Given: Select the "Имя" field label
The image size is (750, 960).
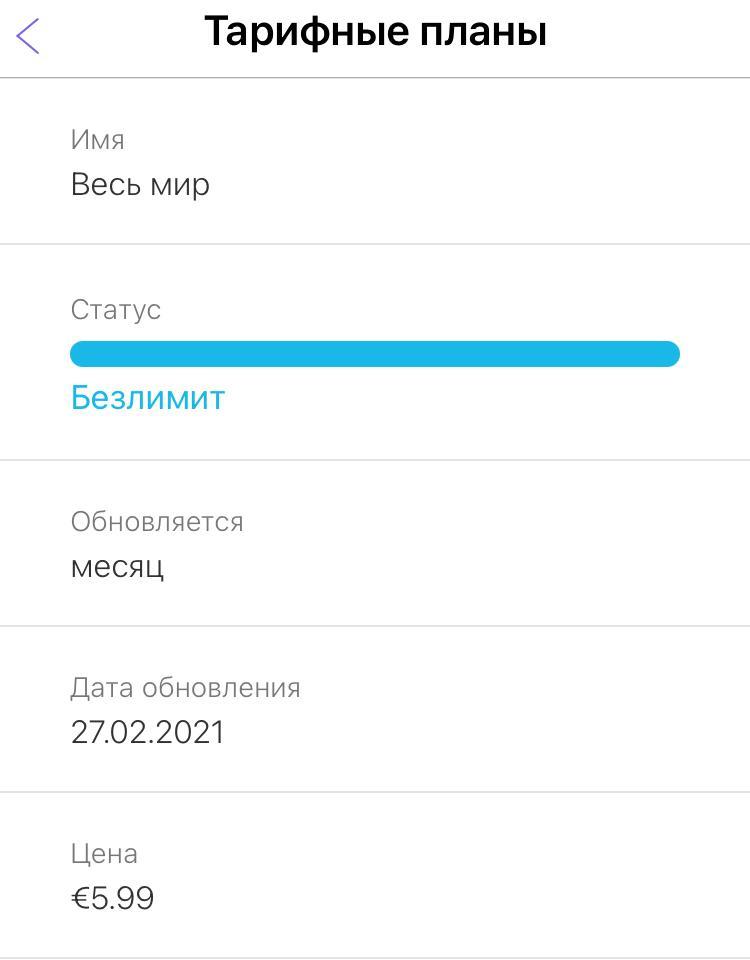Looking at the screenshot, I should pos(97,140).
